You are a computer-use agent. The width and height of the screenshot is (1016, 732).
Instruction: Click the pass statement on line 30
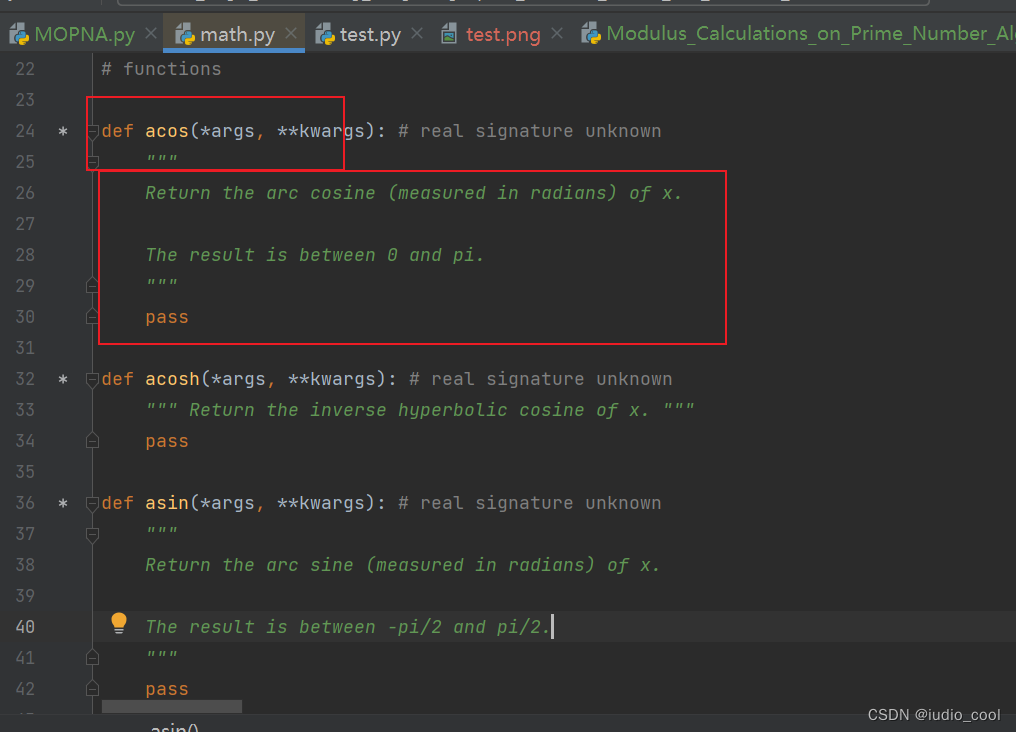(x=167, y=317)
